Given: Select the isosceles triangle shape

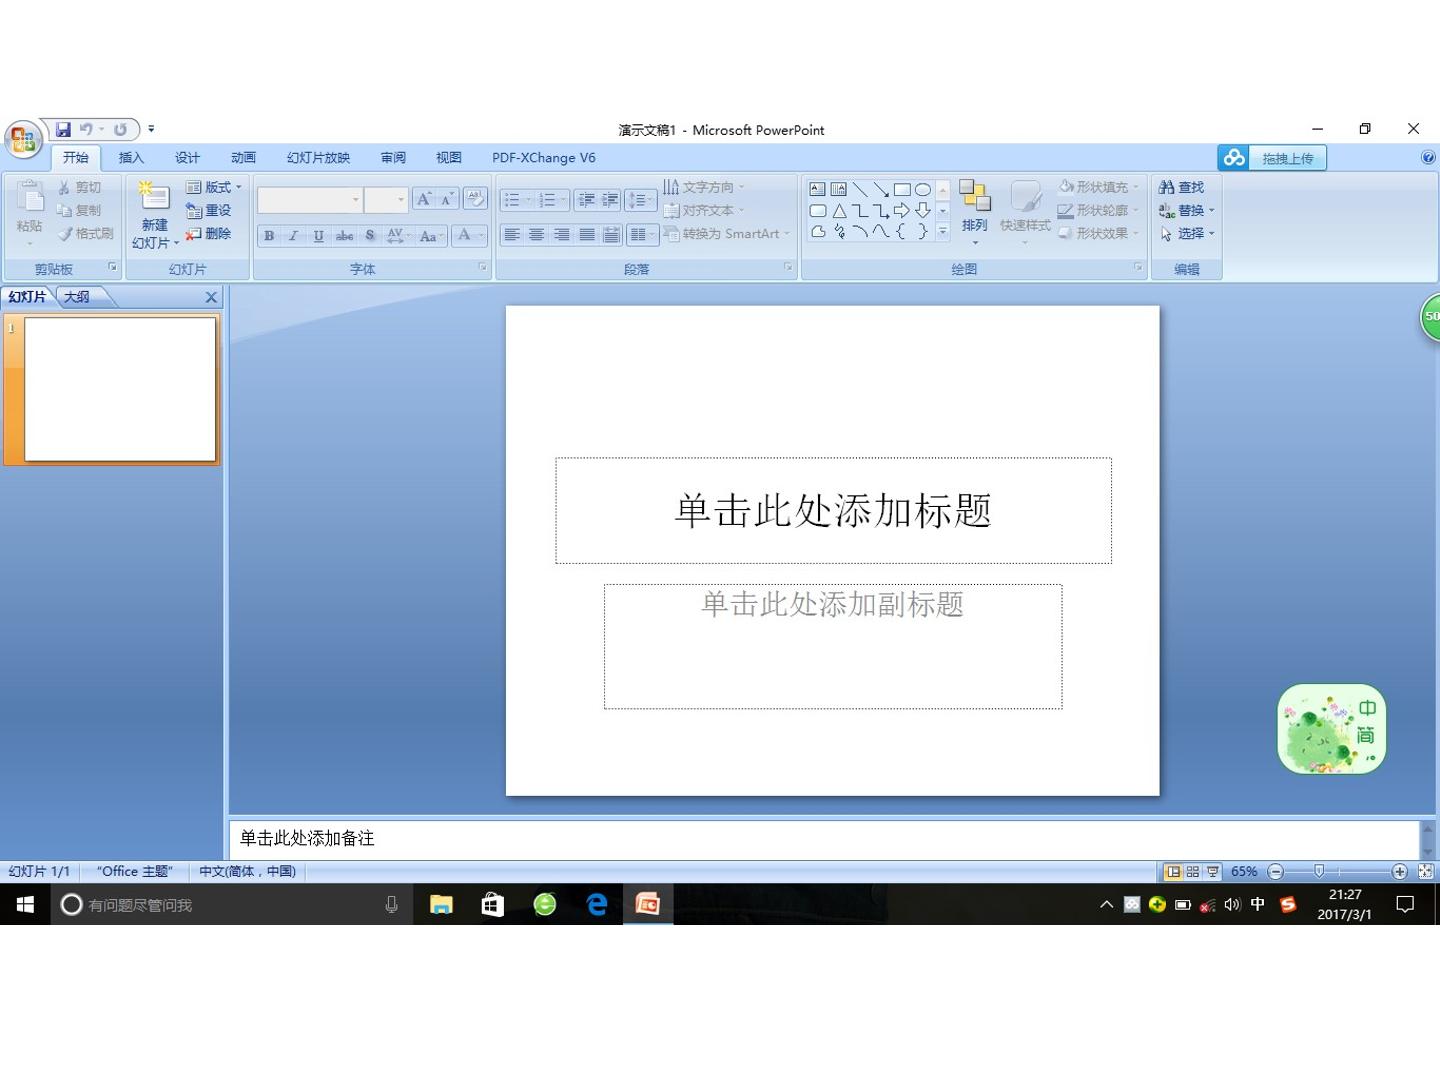Looking at the screenshot, I should [x=838, y=210].
